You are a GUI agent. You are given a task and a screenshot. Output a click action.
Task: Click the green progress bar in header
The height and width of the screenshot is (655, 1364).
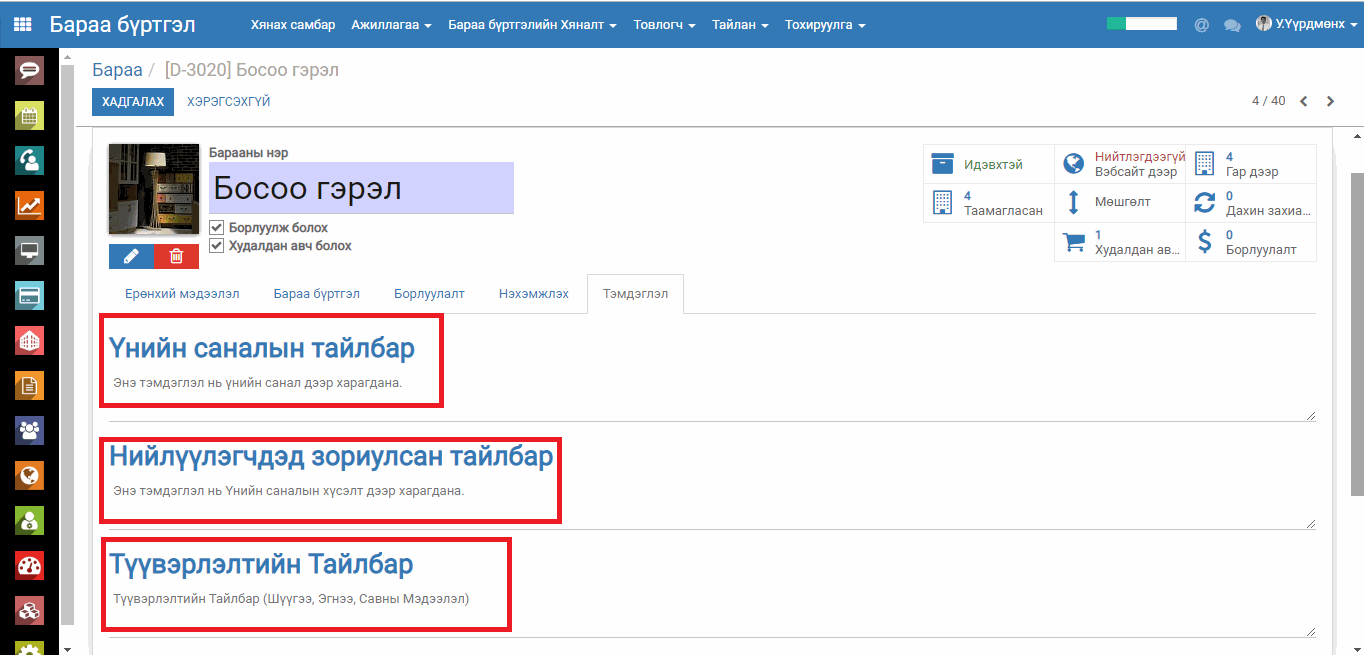pyautogui.click(x=1141, y=24)
